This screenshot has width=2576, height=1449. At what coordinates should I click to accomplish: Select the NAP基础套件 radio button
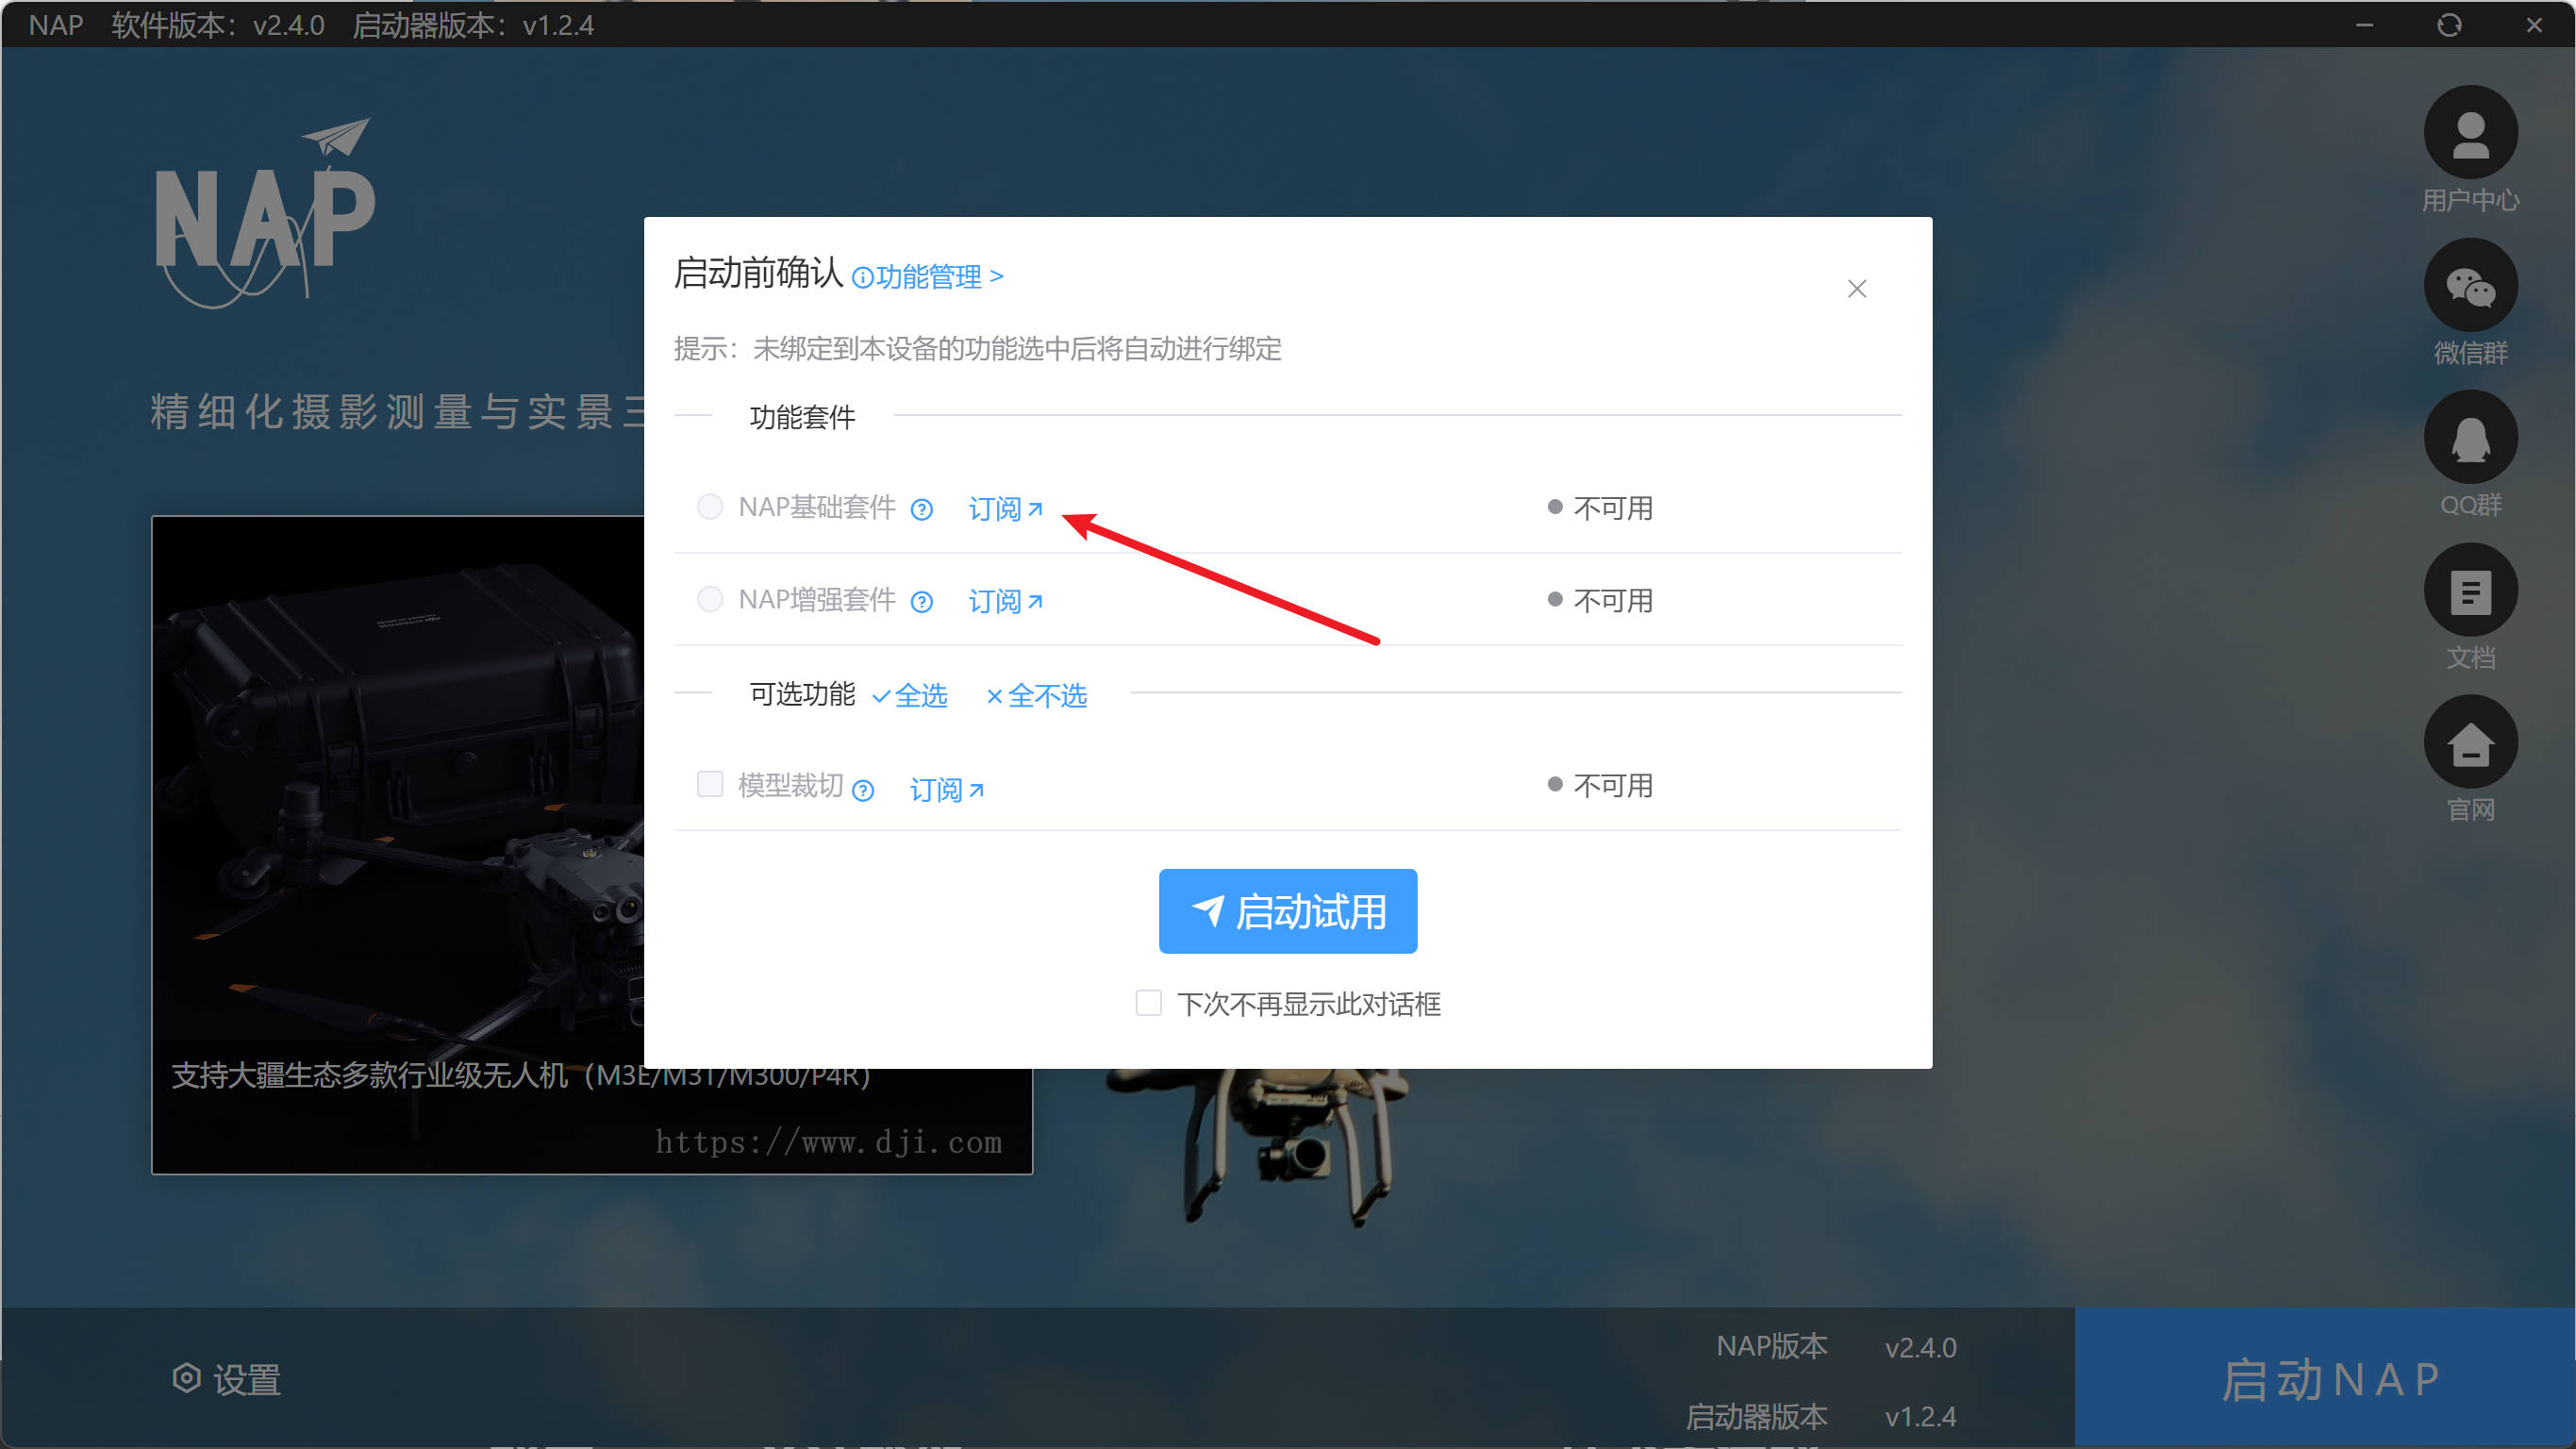(709, 507)
